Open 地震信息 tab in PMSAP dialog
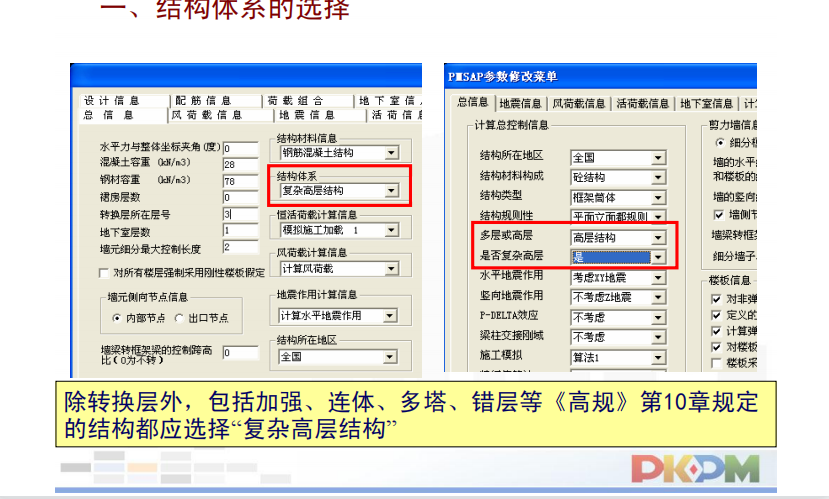Image resolution: width=829 pixels, height=499 pixels. click(x=520, y=104)
